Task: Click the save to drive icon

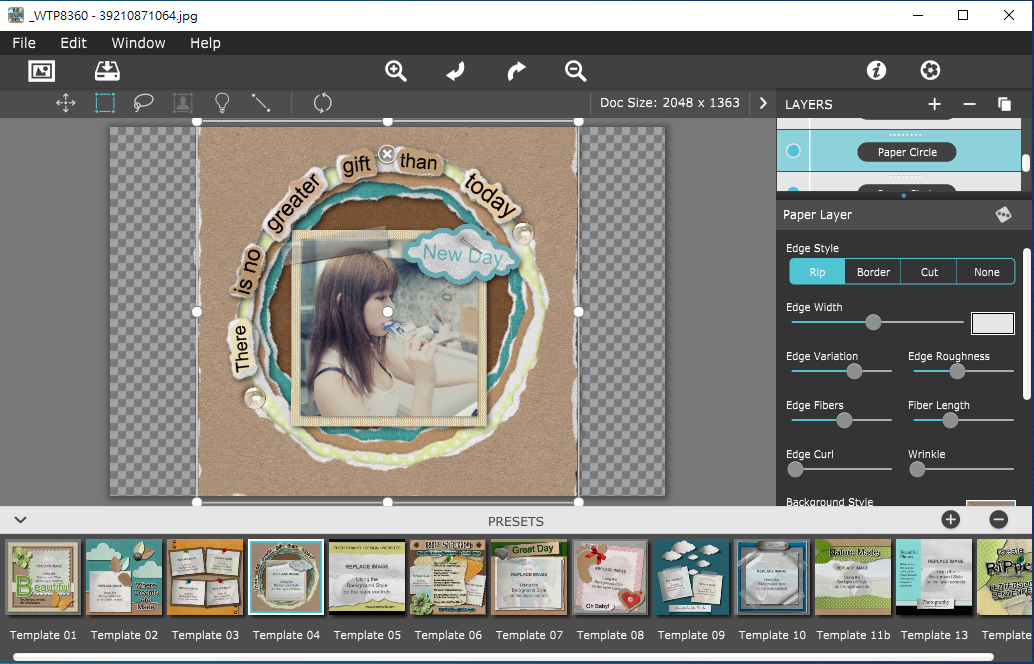Action: coord(107,71)
